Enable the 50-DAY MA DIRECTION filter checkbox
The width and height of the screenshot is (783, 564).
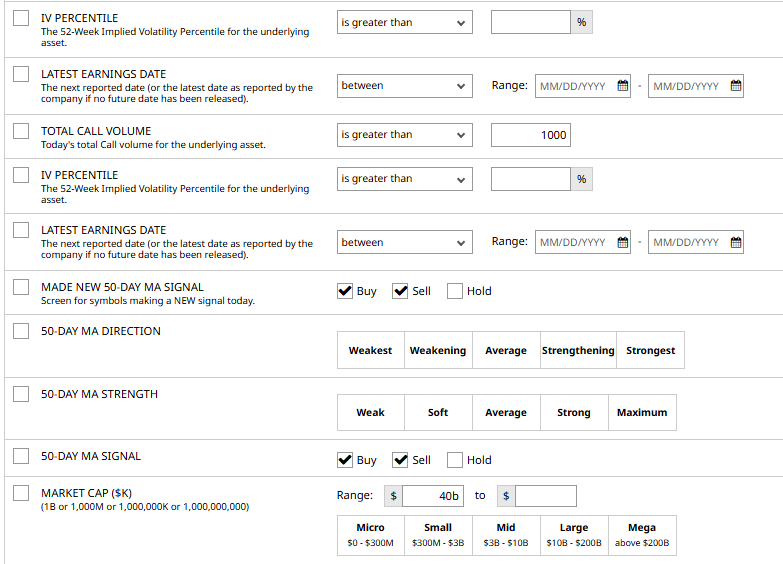tap(21, 331)
